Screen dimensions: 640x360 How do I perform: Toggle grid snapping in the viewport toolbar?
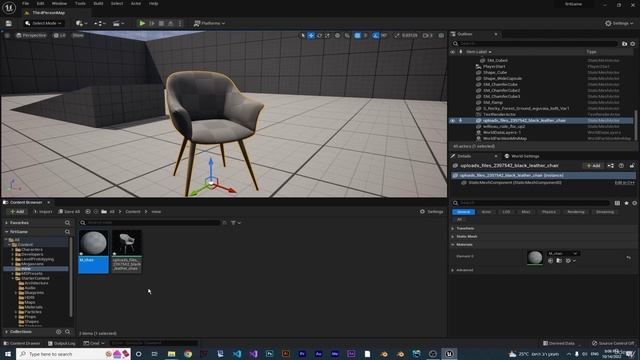pos(358,36)
